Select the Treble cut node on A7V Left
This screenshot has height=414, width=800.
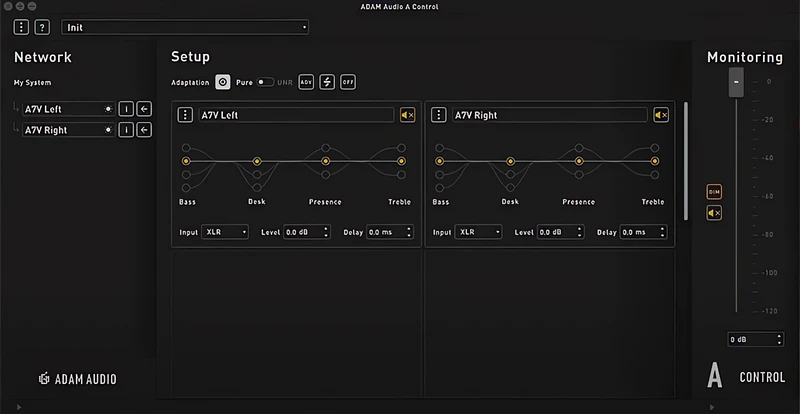pos(402,175)
